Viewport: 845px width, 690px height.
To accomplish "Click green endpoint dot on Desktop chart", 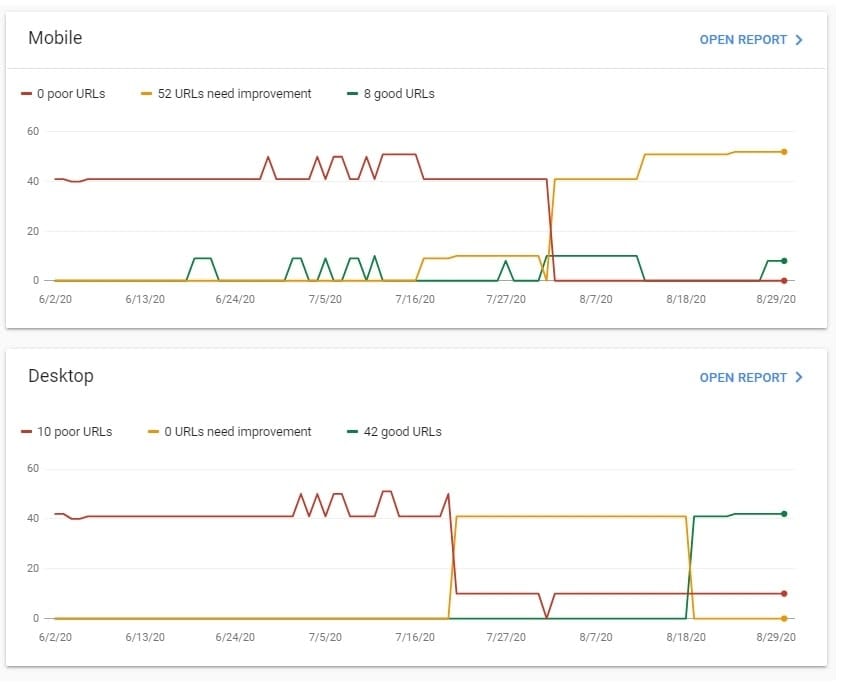I will click(784, 514).
